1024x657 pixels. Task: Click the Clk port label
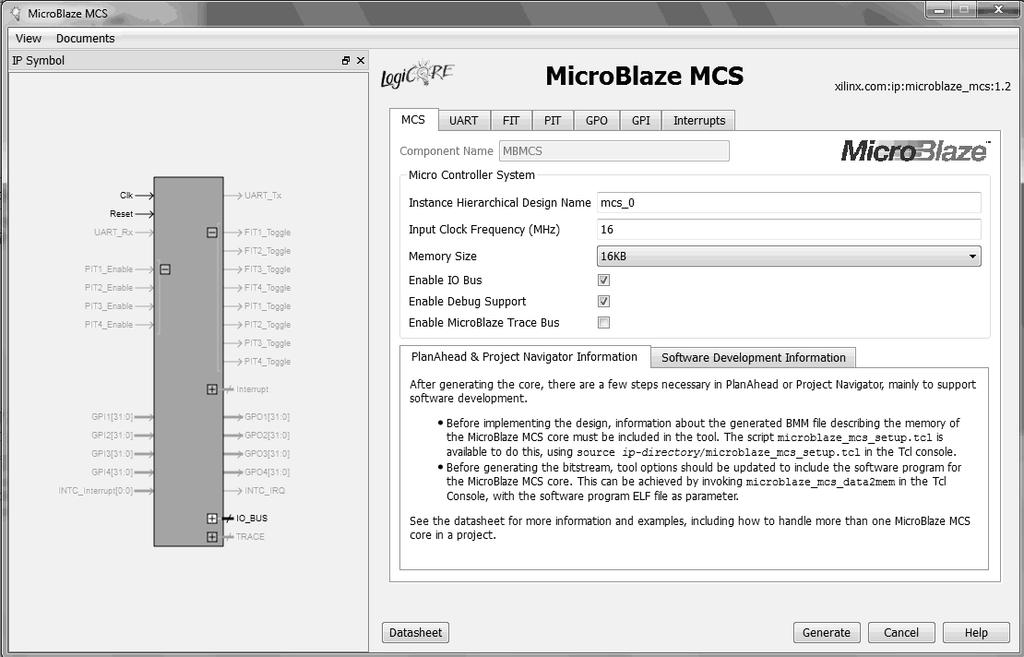[x=126, y=195]
